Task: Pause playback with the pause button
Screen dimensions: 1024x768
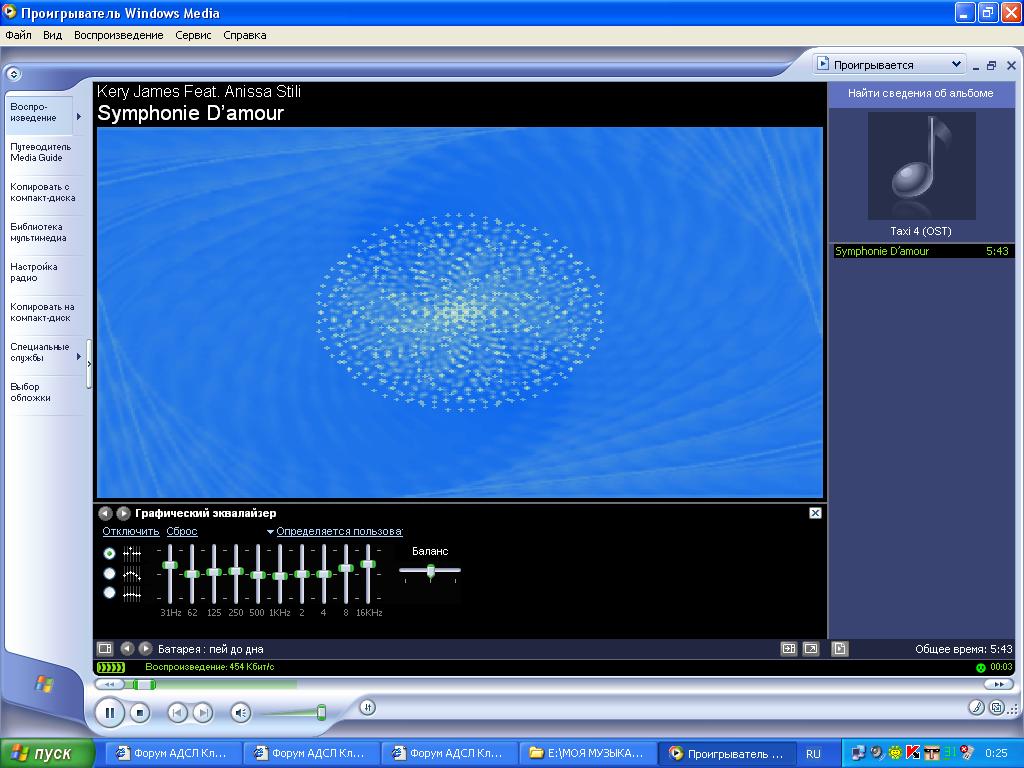Action: pyautogui.click(x=109, y=713)
